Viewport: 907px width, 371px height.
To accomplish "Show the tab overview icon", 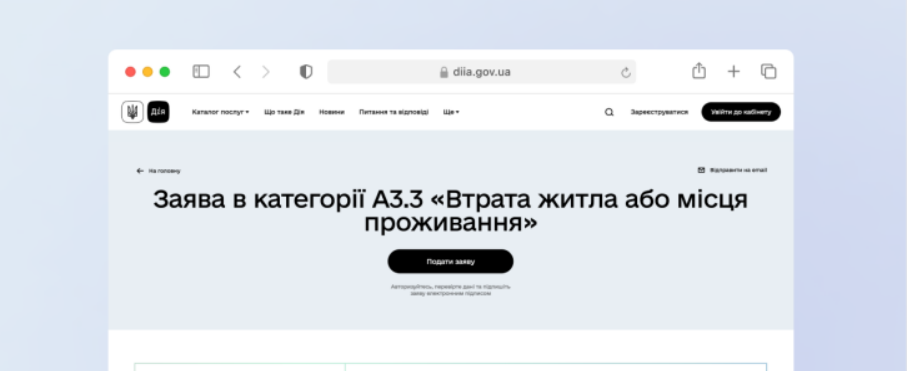I will pyautogui.click(x=768, y=72).
